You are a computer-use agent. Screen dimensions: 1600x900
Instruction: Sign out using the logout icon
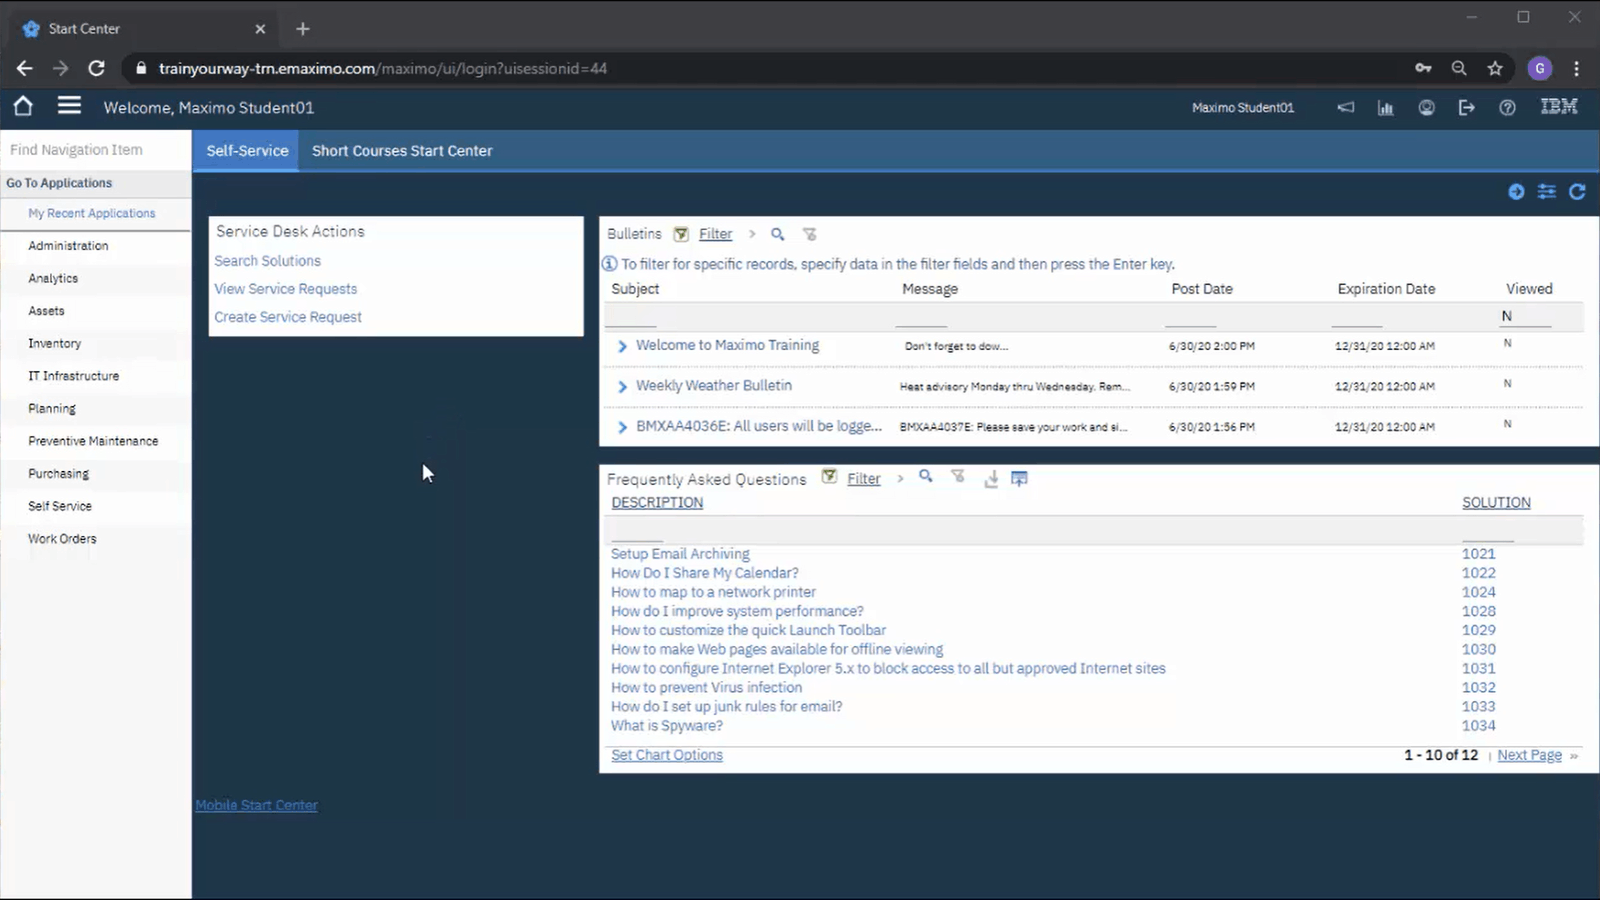pyautogui.click(x=1466, y=107)
